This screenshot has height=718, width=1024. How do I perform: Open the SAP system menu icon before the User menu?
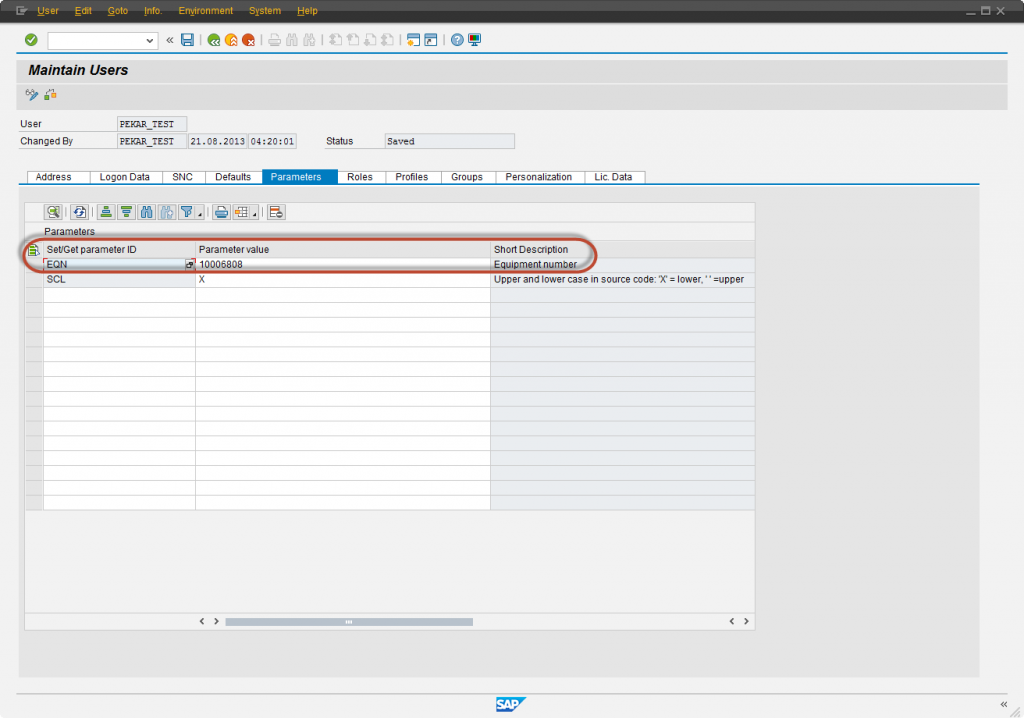coord(22,10)
